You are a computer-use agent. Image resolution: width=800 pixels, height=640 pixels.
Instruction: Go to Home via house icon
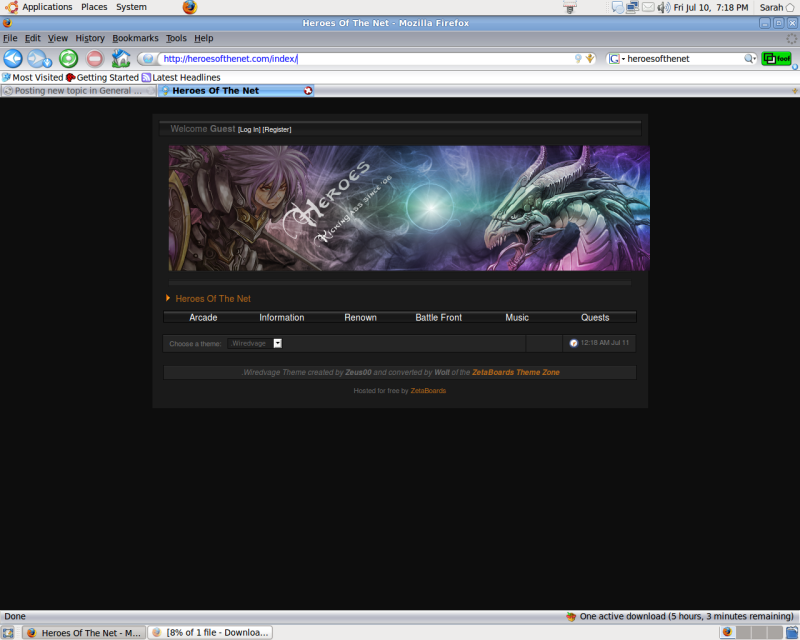pos(121,59)
